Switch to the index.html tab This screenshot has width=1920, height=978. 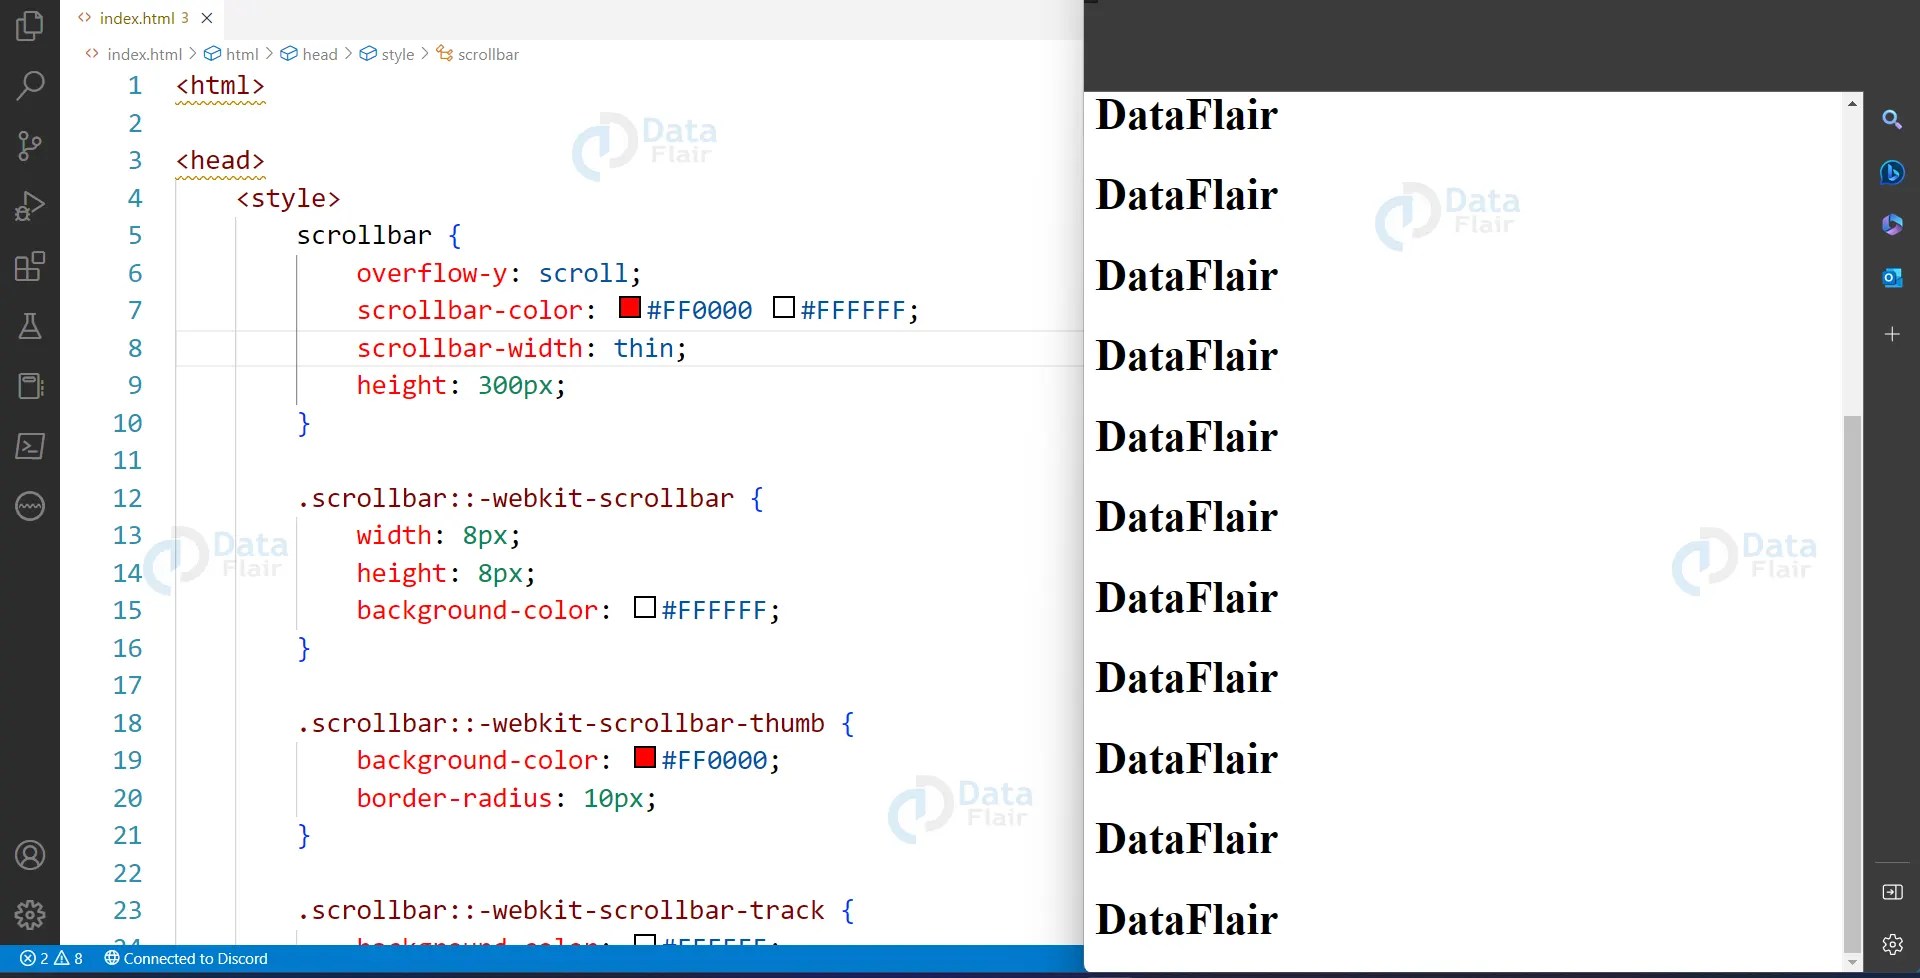pos(140,17)
